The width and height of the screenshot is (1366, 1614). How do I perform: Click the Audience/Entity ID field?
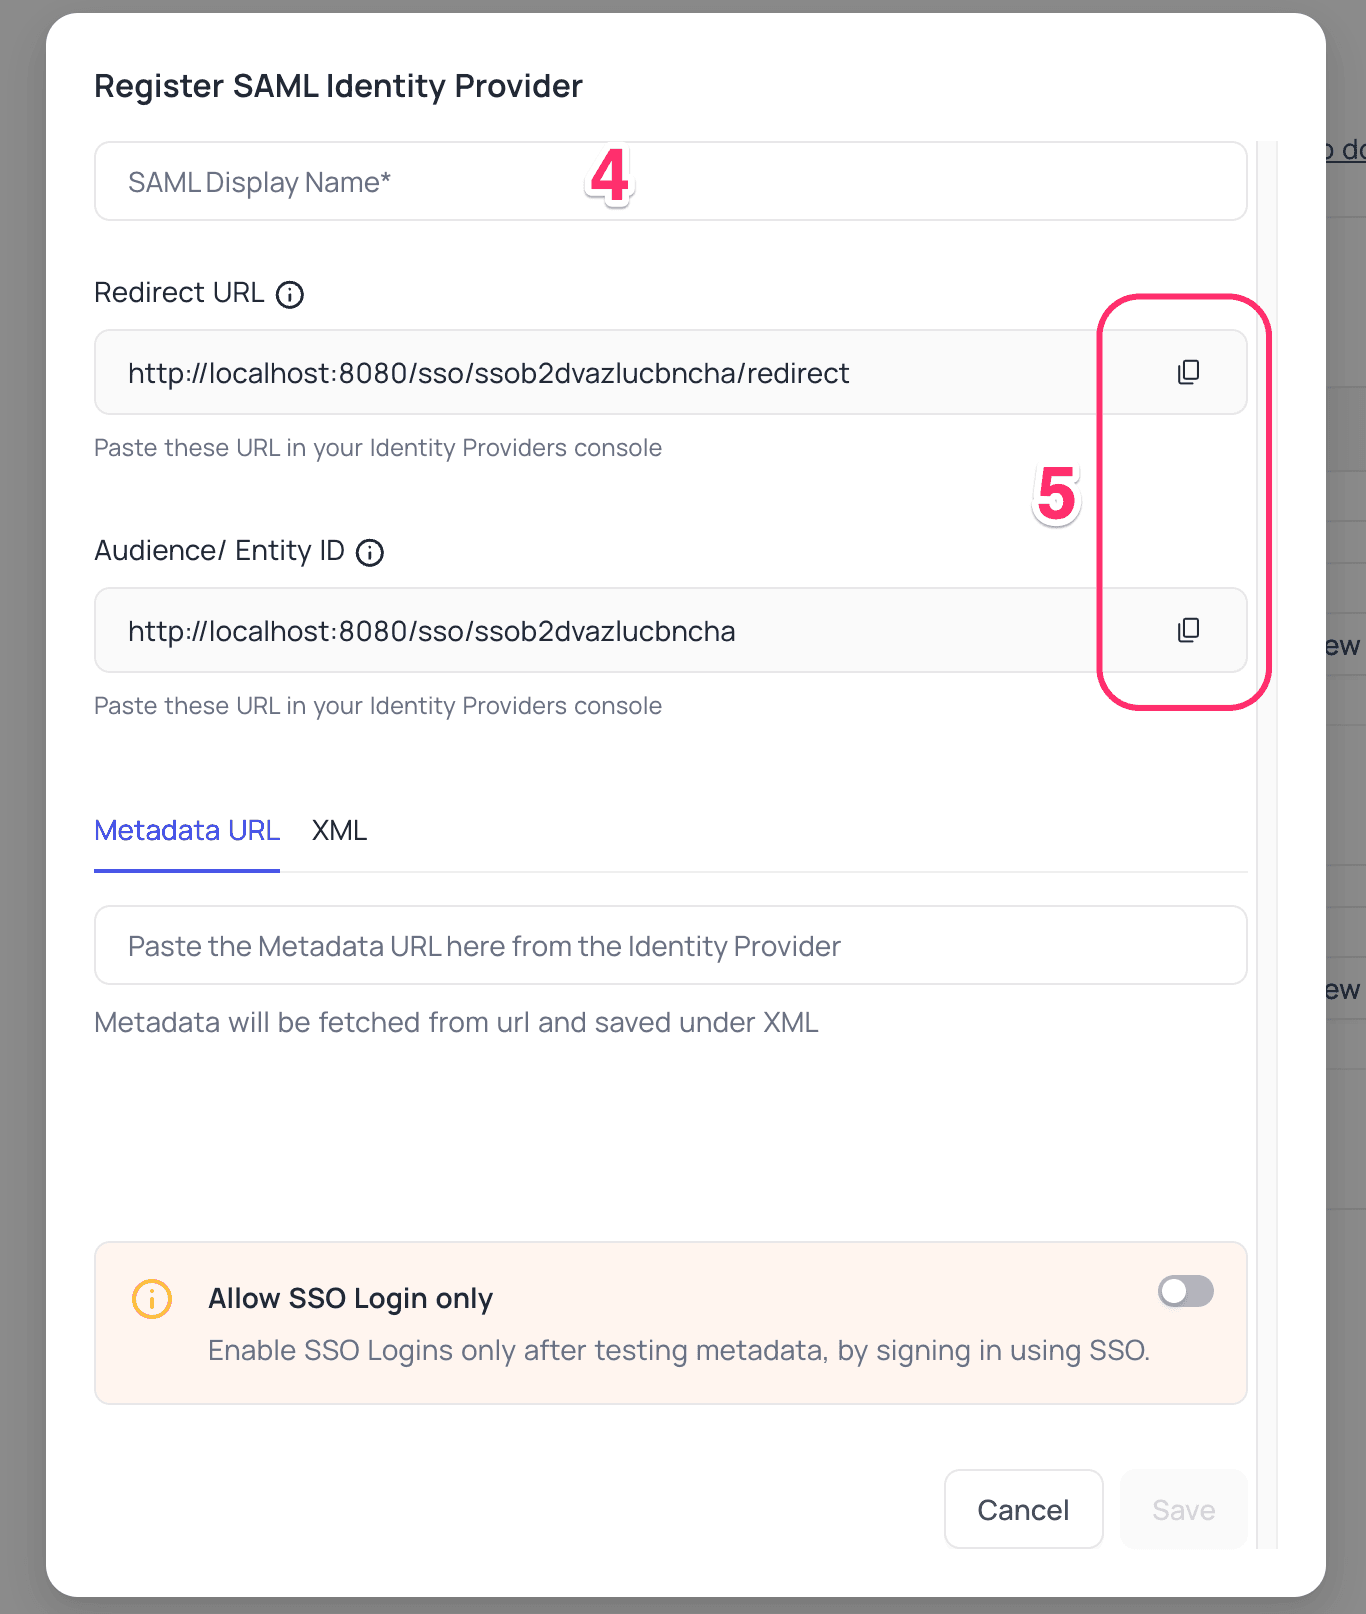tap(550, 630)
